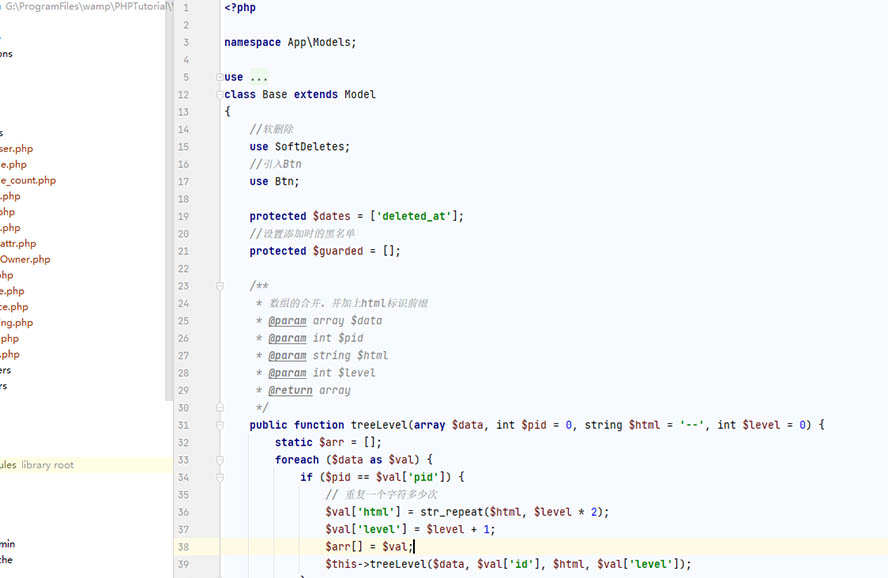Select the ser.php file in project tree
888x578 pixels.
pyautogui.click(x=17, y=149)
